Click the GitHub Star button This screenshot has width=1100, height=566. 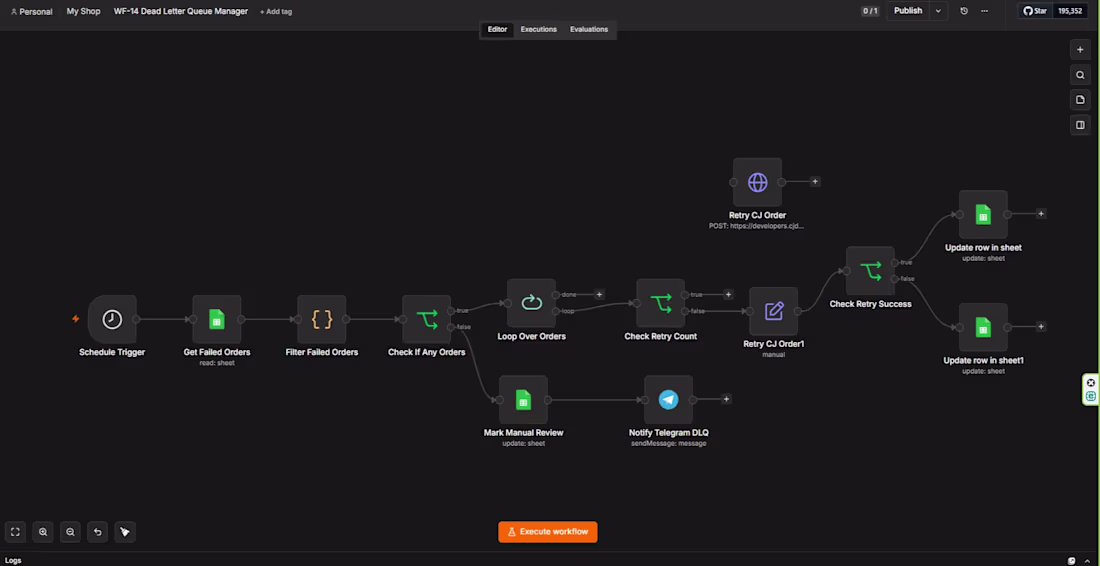[x=1035, y=11]
